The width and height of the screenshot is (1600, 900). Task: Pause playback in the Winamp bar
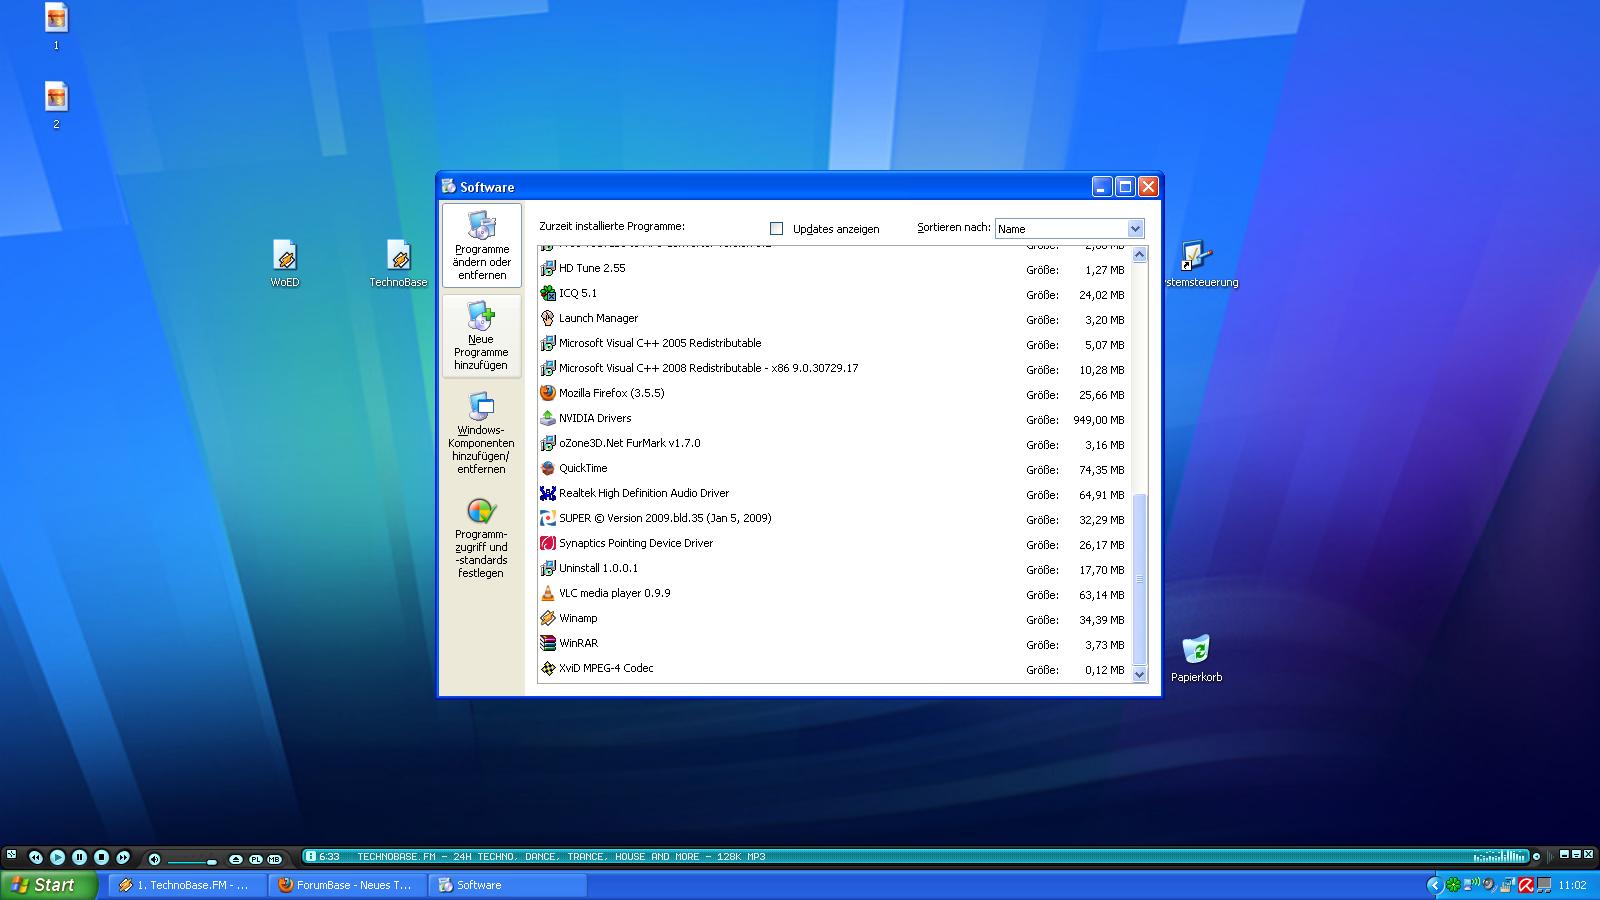tap(79, 857)
